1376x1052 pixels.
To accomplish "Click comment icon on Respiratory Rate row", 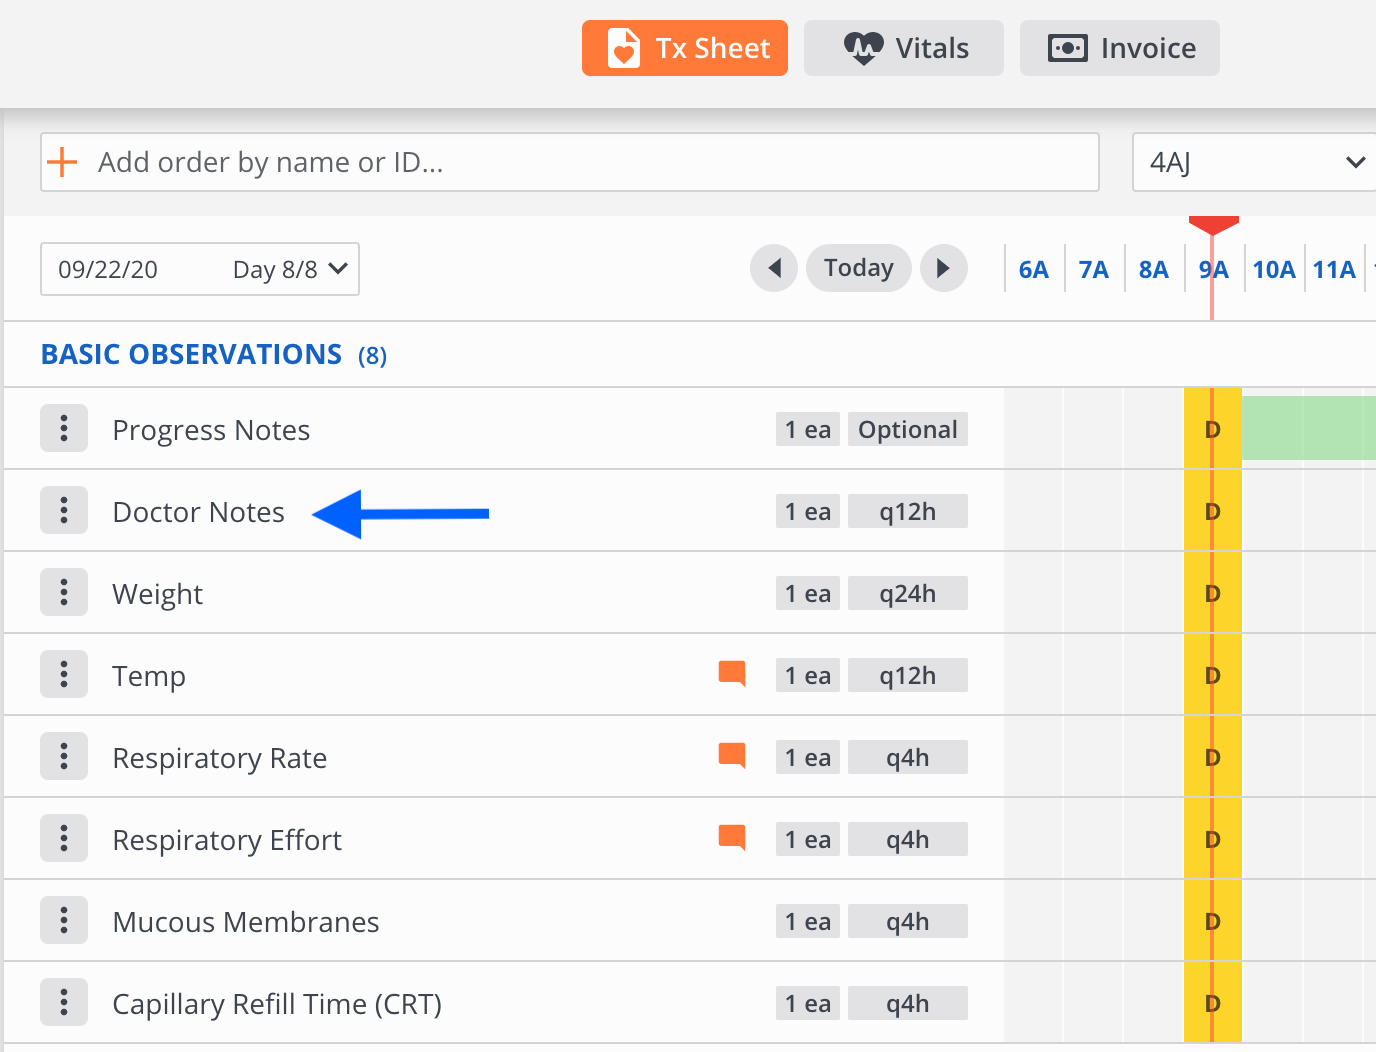I will click(732, 756).
